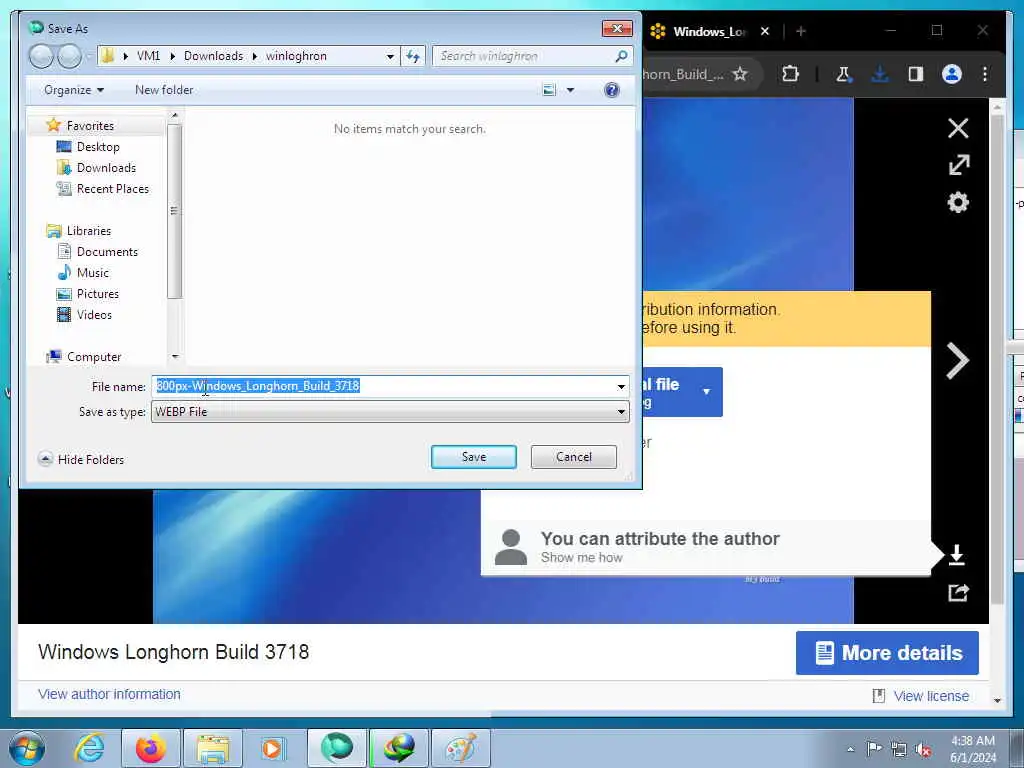1024x768 pixels.
Task: Click the Save button
Action: [473, 456]
